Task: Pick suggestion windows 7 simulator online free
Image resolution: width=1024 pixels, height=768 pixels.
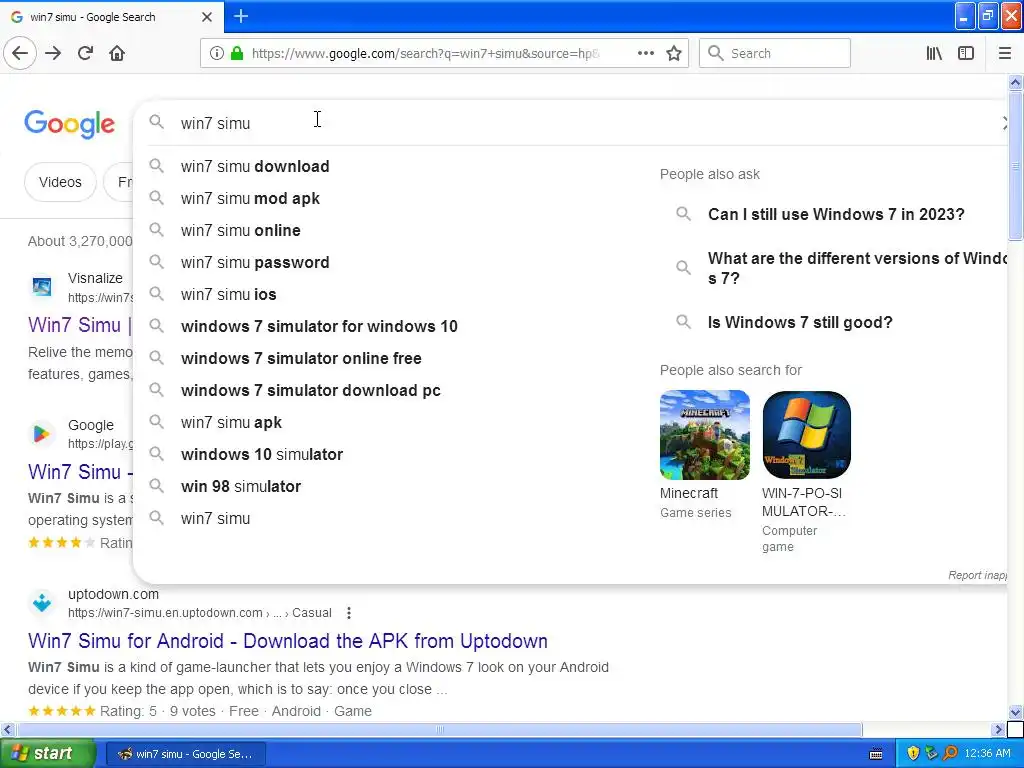Action: pyautogui.click(x=301, y=359)
